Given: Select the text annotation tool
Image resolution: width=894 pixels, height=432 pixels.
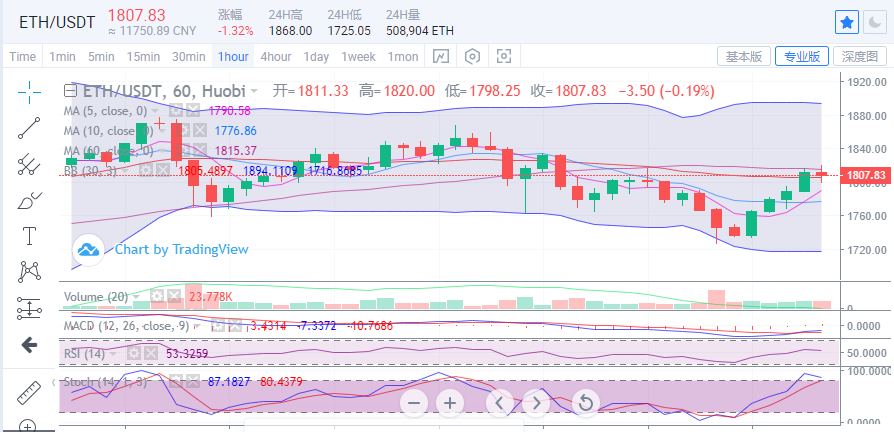Looking at the screenshot, I should 28,236.
